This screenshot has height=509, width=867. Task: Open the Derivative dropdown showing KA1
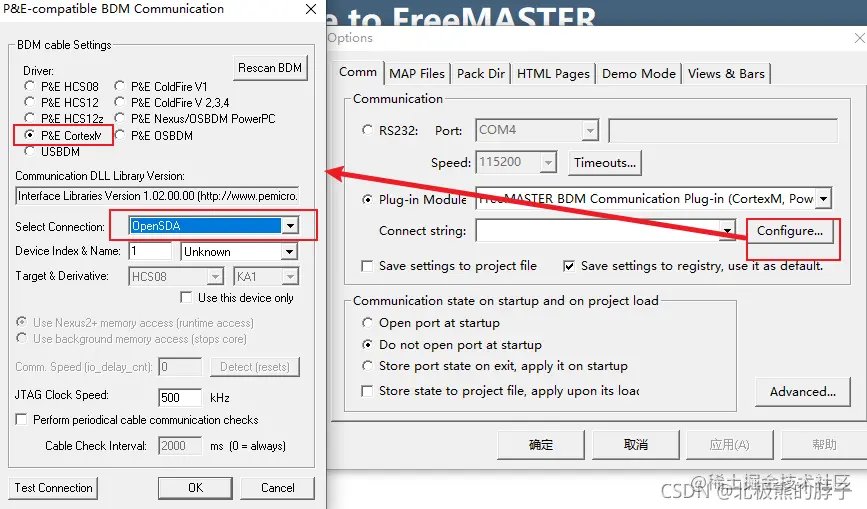289,276
